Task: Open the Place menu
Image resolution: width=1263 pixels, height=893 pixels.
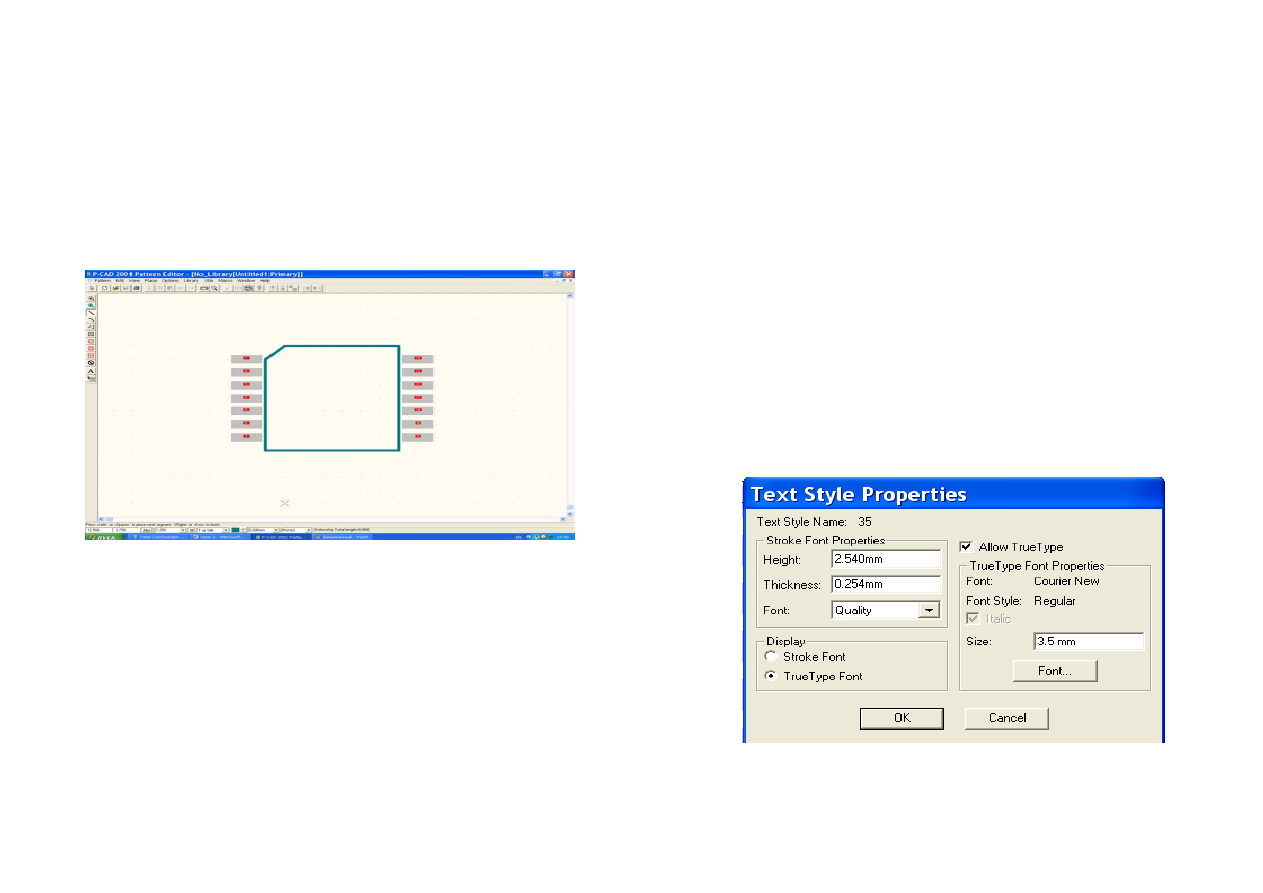Action: pyautogui.click(x=151, y=281)
